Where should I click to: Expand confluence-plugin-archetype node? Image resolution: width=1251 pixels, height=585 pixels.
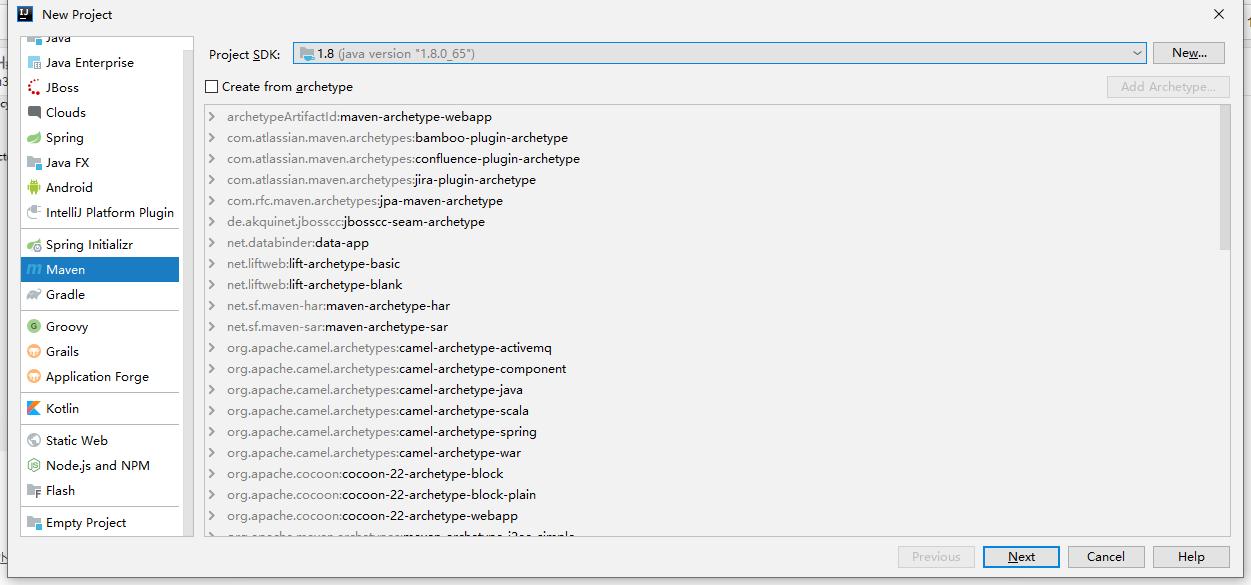coord(212,159)
